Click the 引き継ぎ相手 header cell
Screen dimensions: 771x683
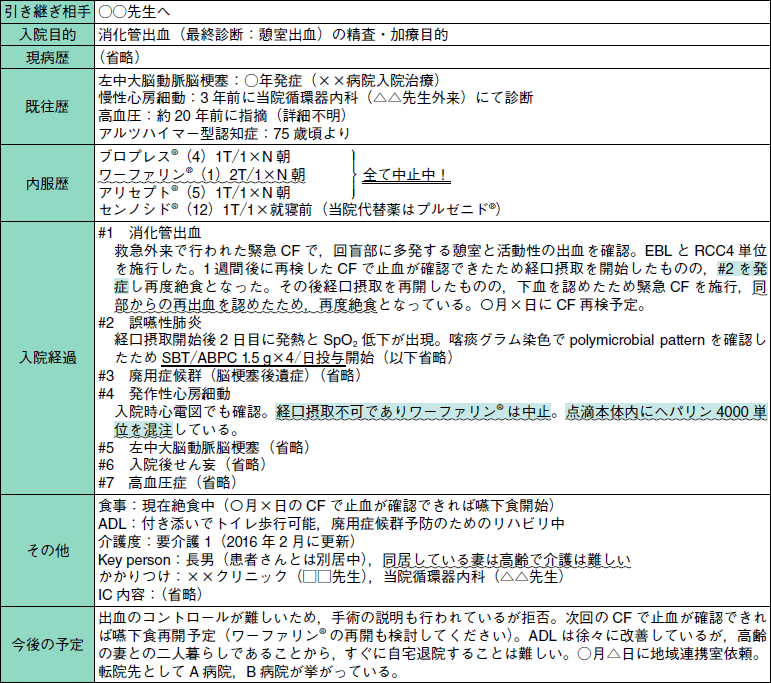(x=47, y=12)
